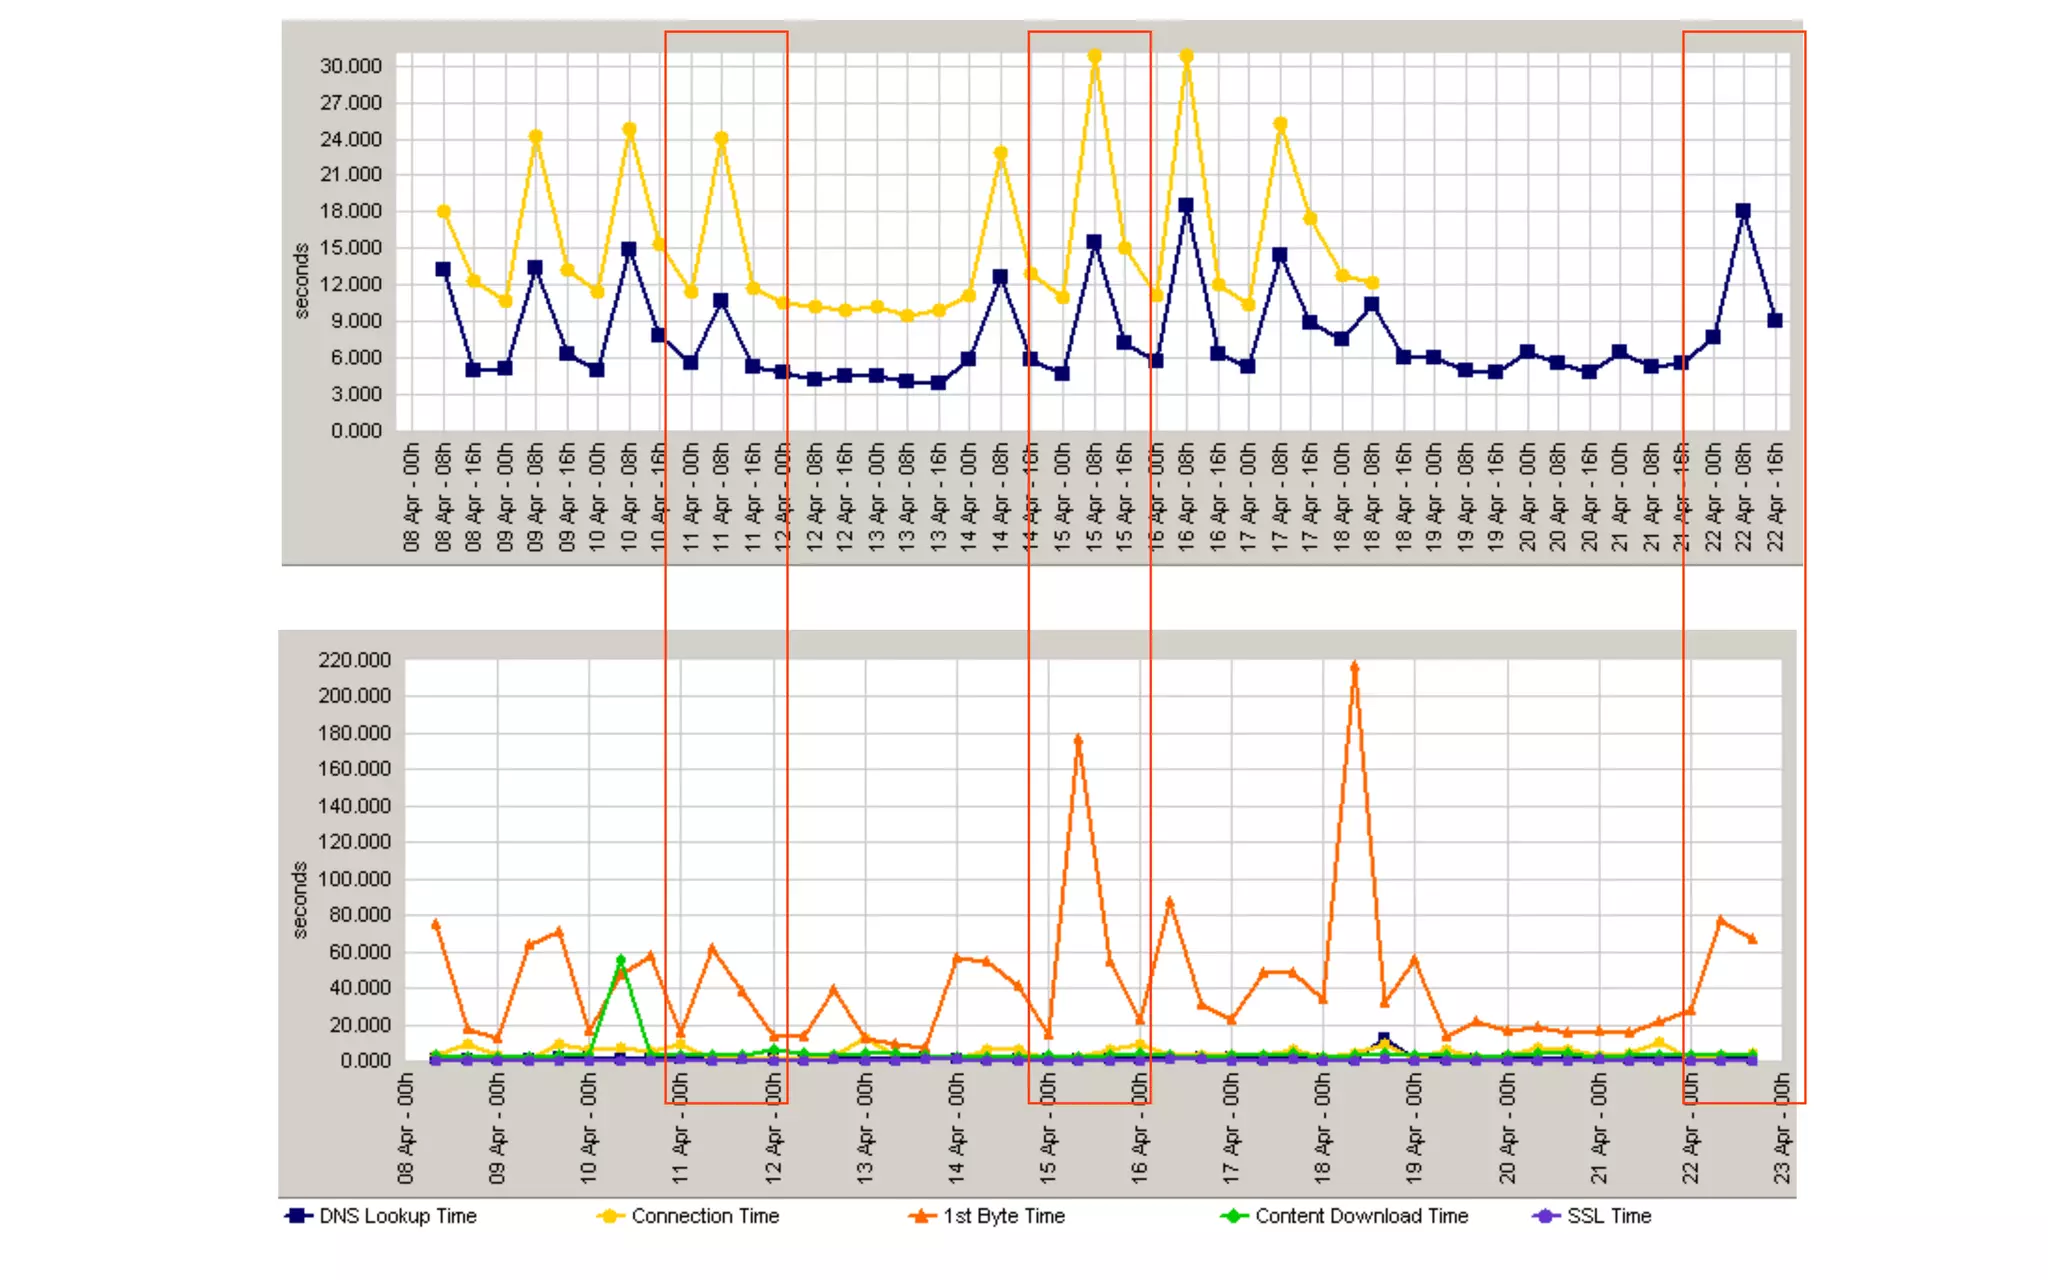Click the DNS Lookup Time legend marker
Image resolution: width=2048 pixels, height=1280 pixels.
tap(297, 1216)
